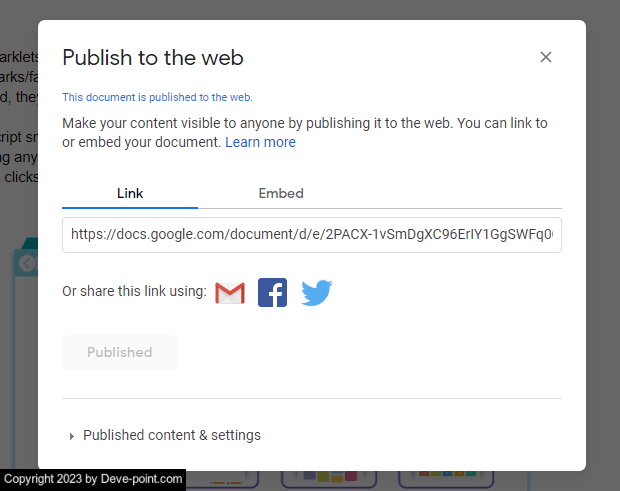Click the 'Or share this link using' label
This screenshot has height=491, width=620.
pos(134,291)
